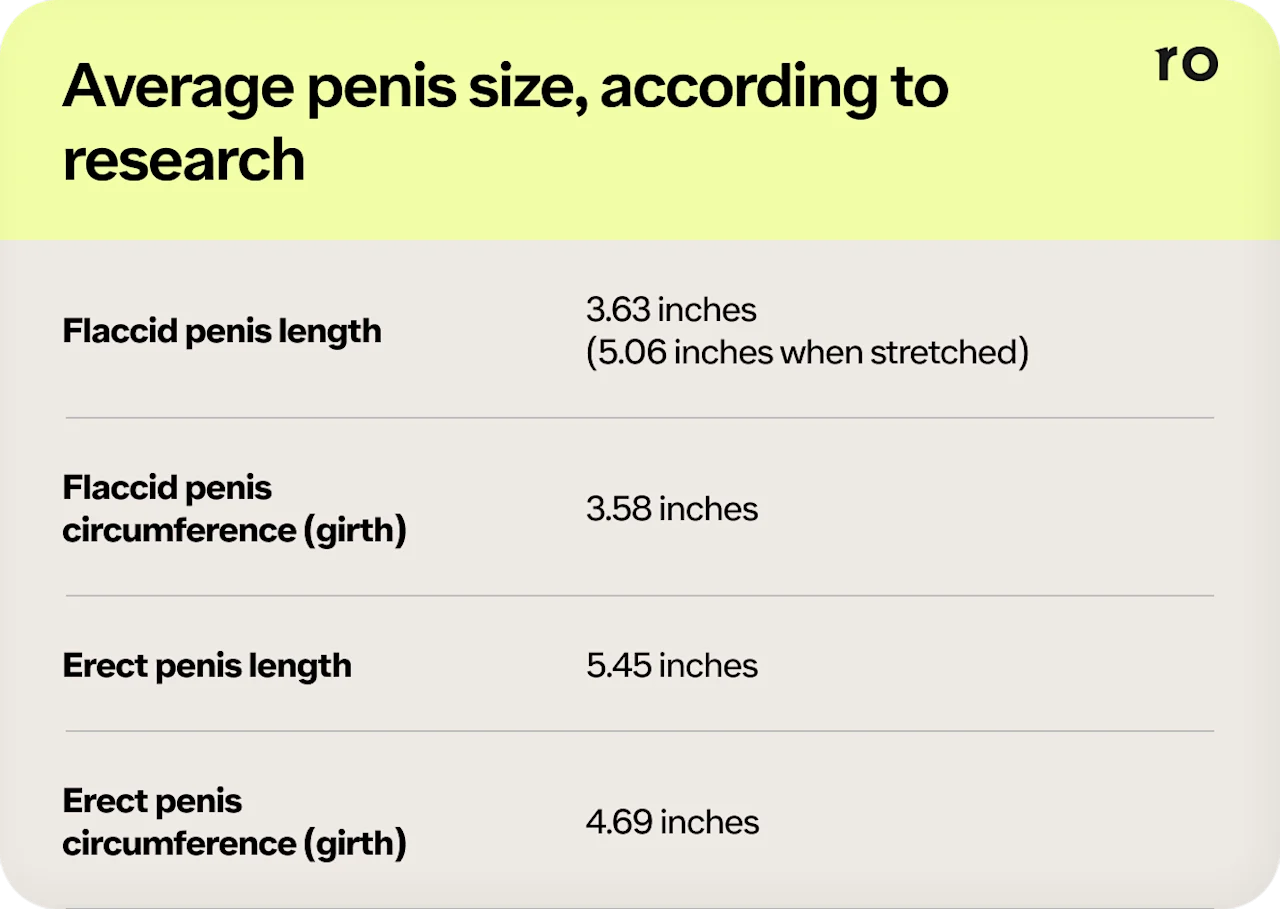
Task: Click the word "research" in the title
Action: tap(183, 159)
